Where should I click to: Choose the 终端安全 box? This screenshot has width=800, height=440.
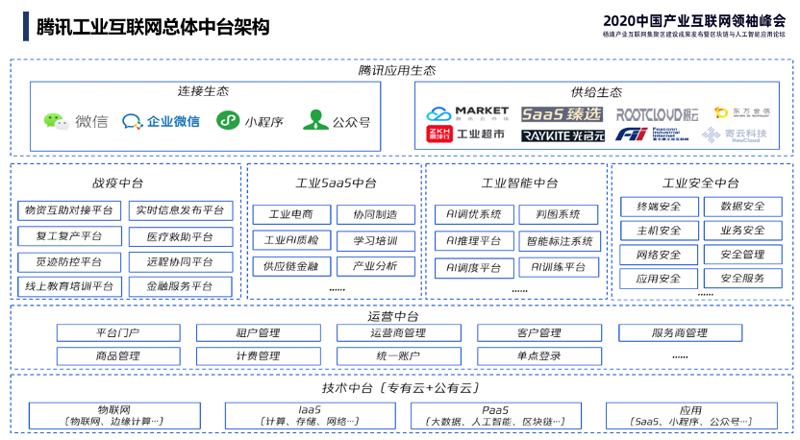tap(659, 207)
